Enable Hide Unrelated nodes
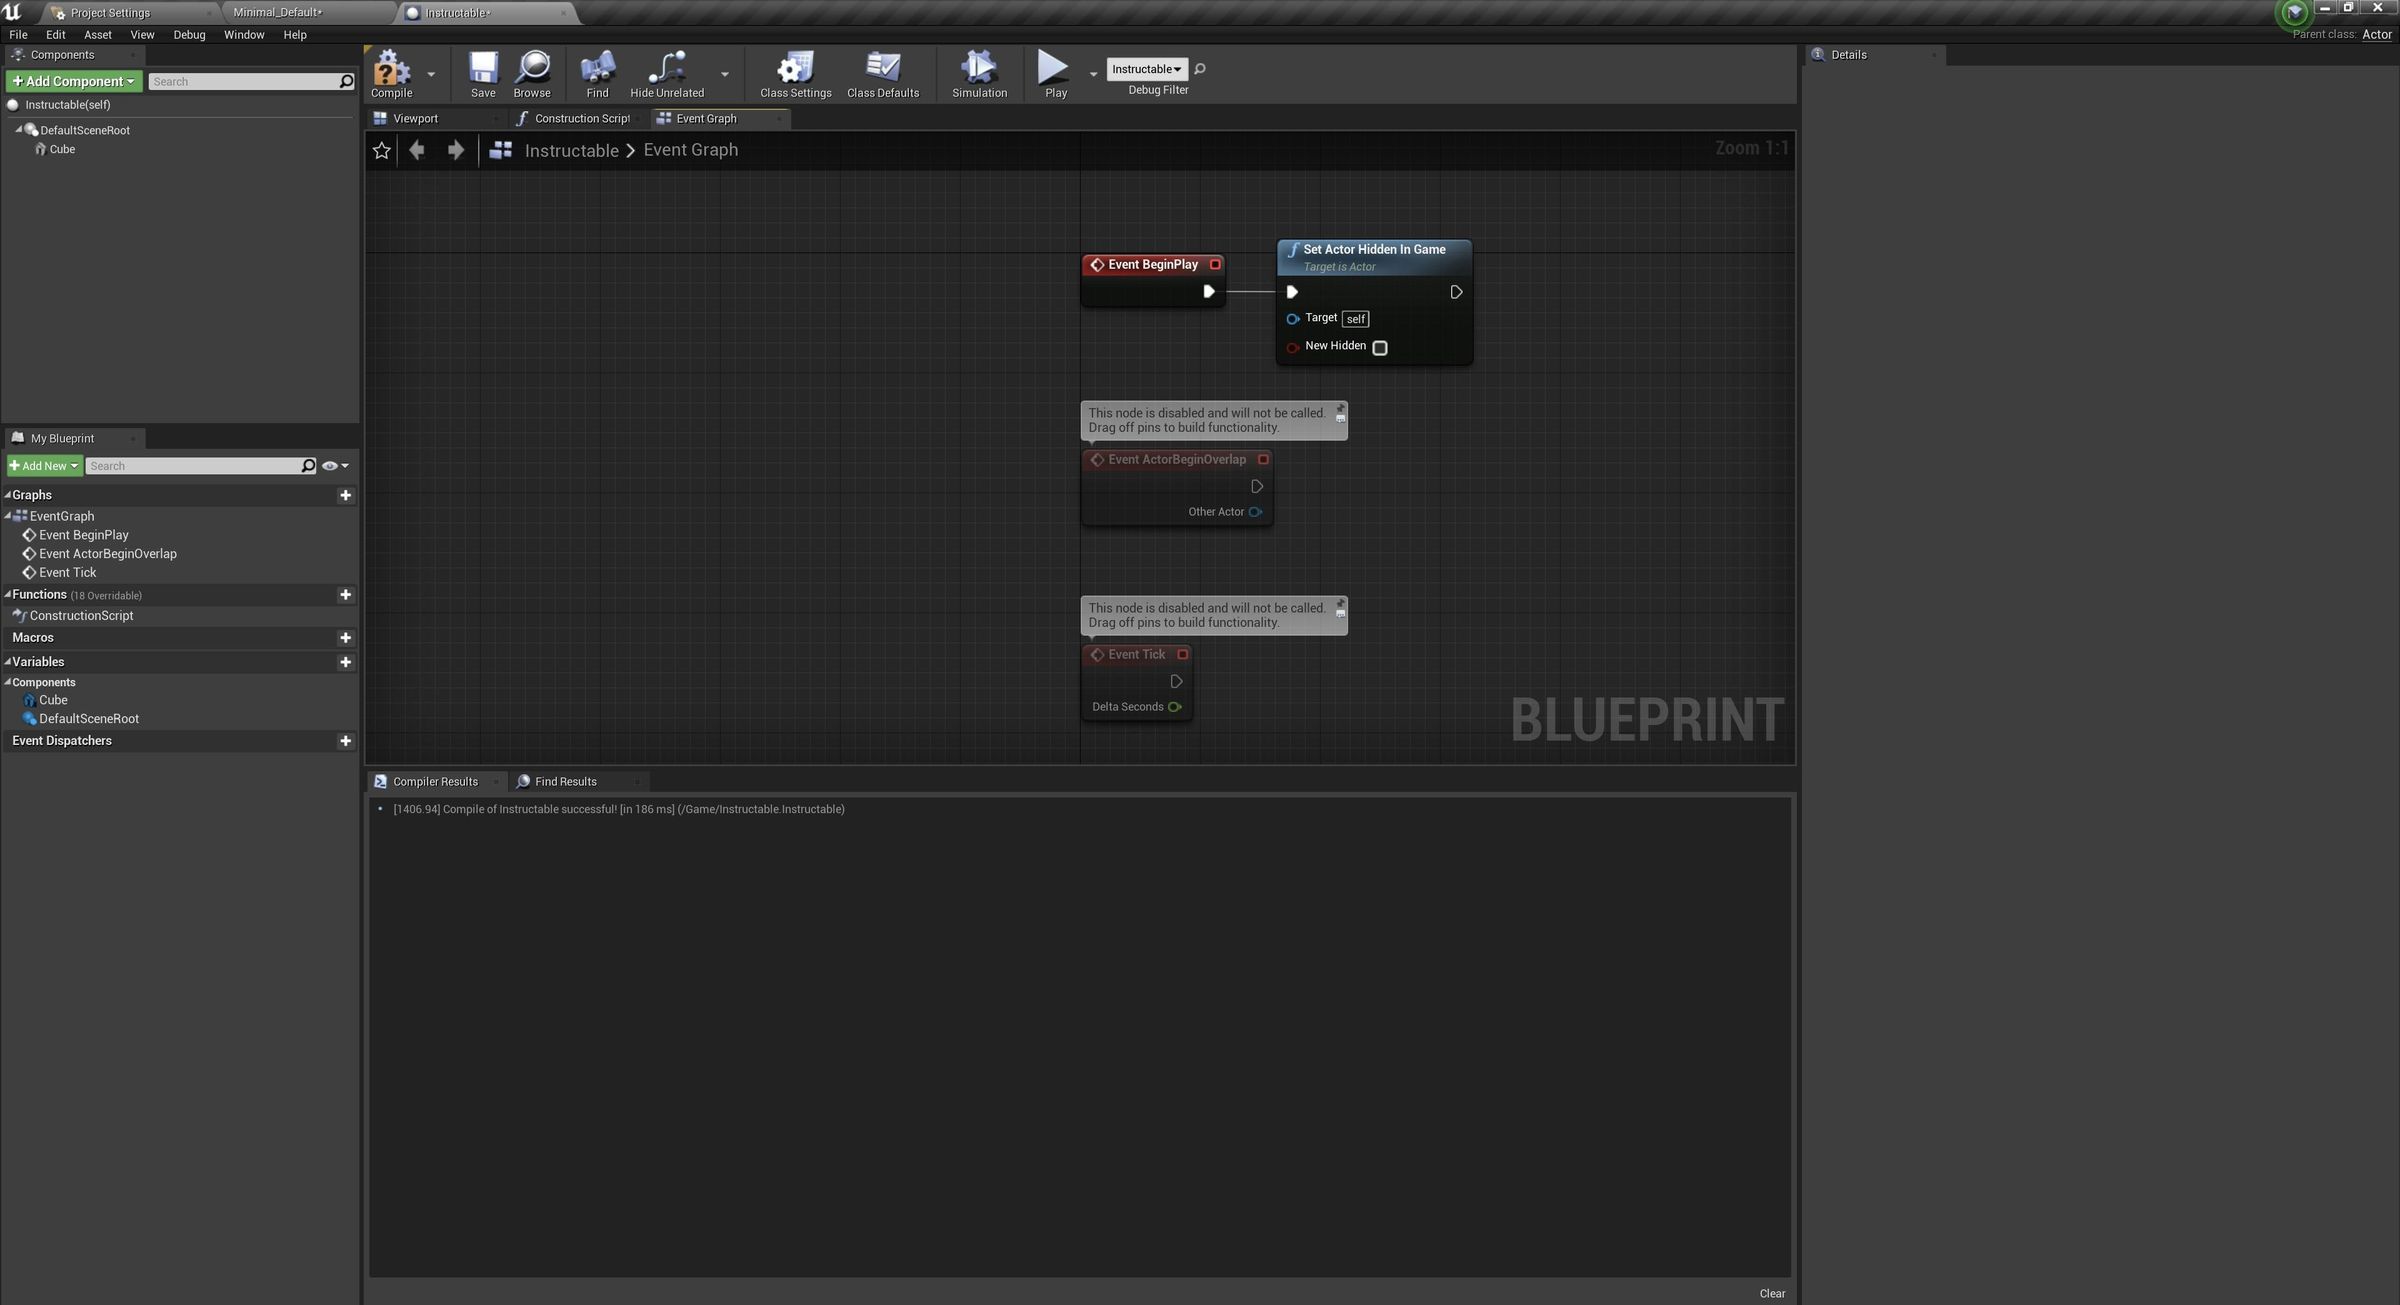This screenshot has width=2400, height=1305. pos(667,74)
